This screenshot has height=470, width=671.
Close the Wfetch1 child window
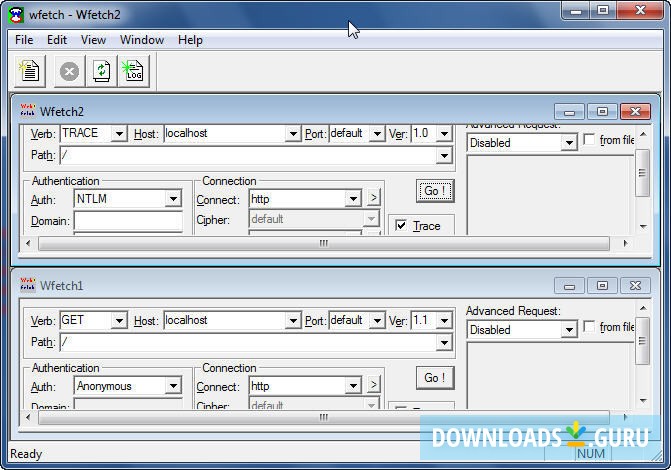click(635, 286)
